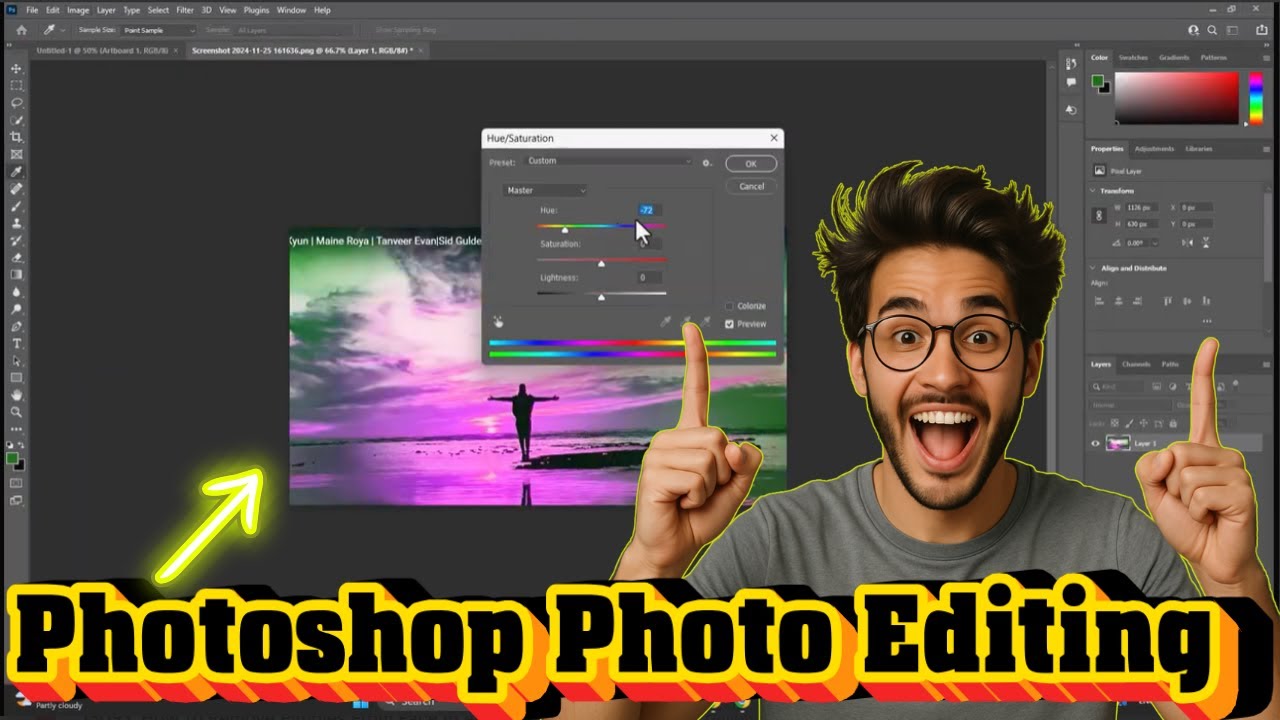Select the History Brush tool
Viewport: 1280px width, 720px height.
click(x=17, y=240)
